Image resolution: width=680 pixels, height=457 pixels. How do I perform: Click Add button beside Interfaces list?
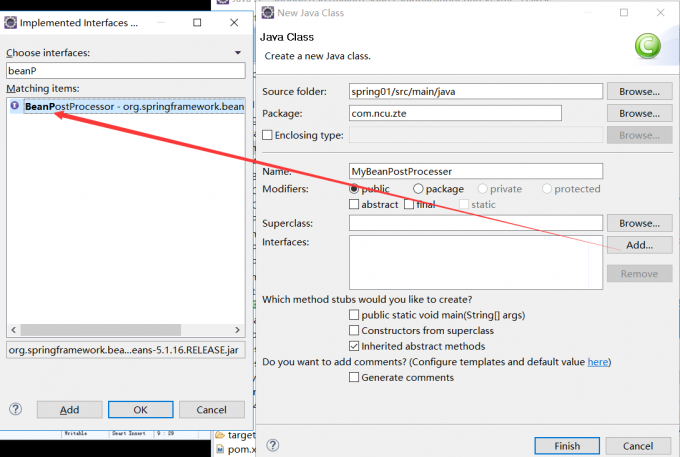tap(638, 245)
